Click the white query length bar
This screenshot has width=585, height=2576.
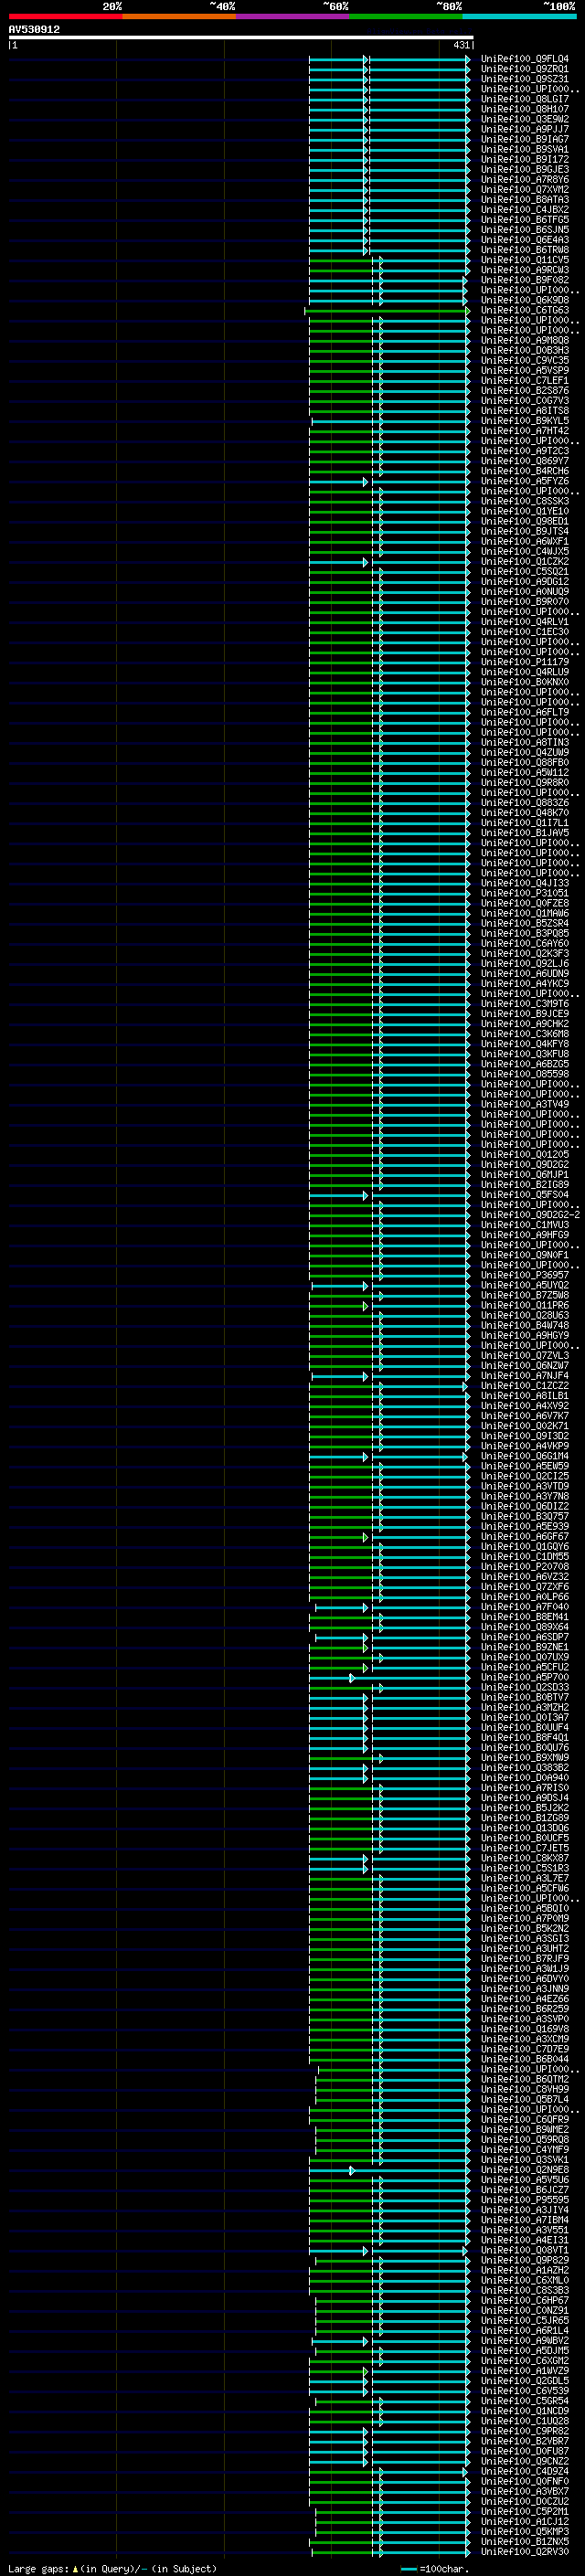coord(241,38)
